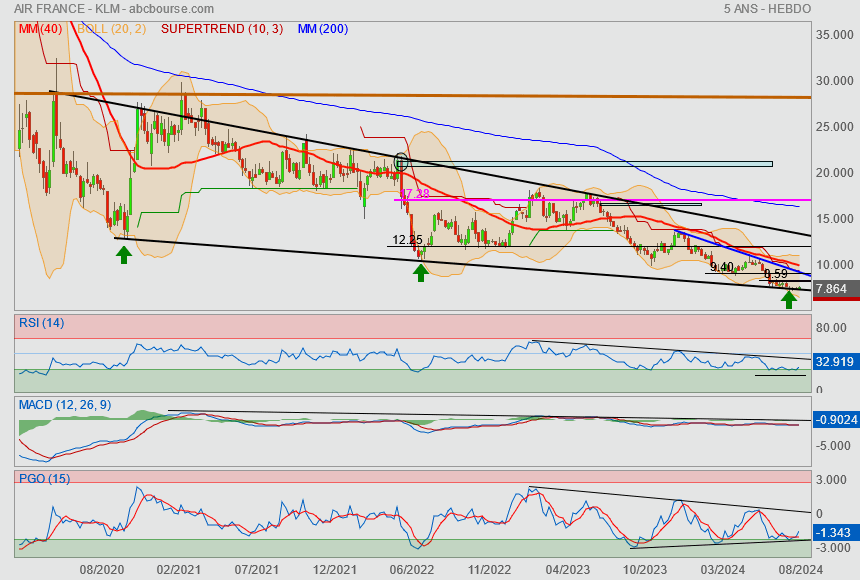The width and height of the screenshot is (860, 580).
Task: Click the 07/2021 date axis label
Action: (257, 570)
